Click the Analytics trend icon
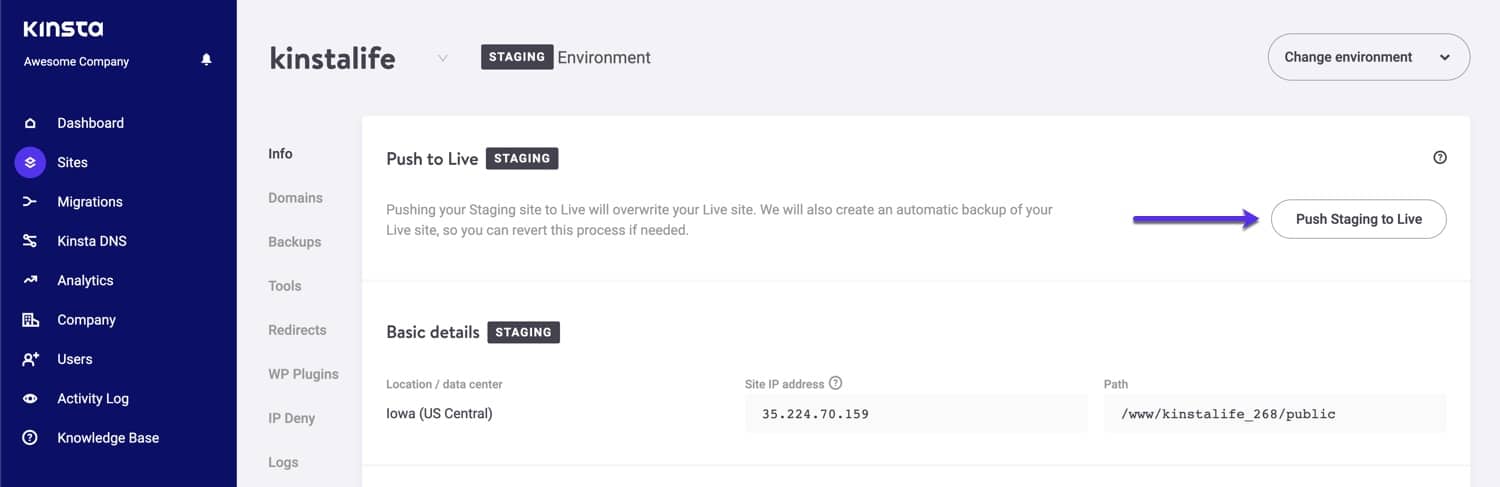The image size is (1500, 487). click(x=30, y=281)
